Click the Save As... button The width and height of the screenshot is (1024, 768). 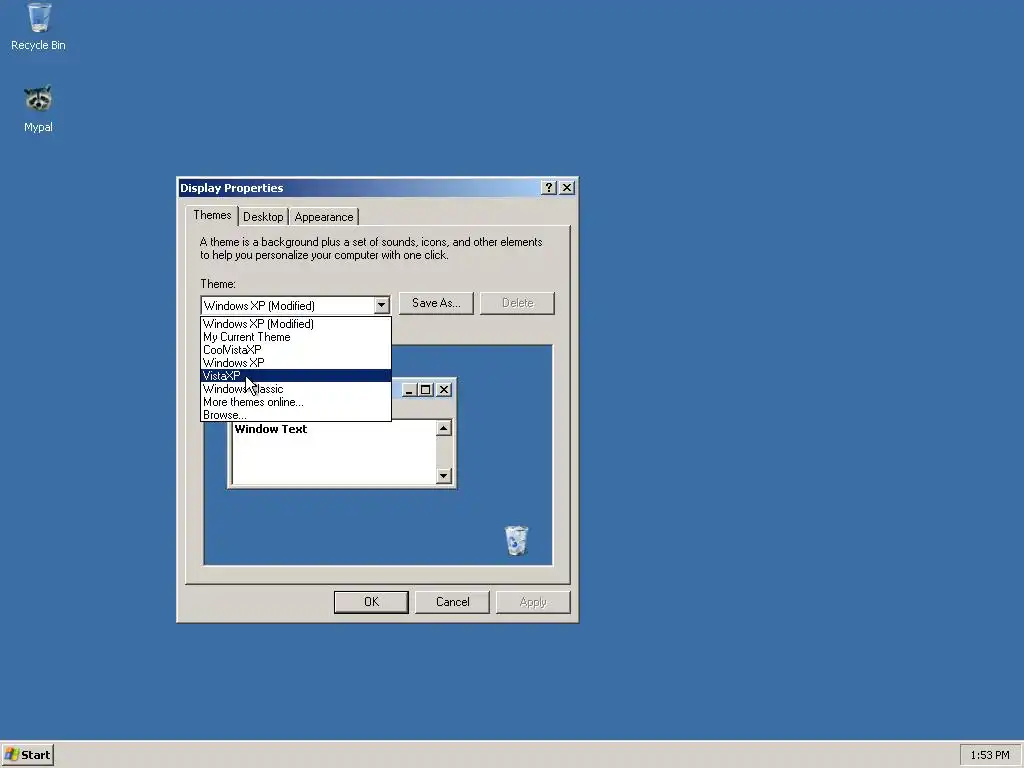[x=436, y=303]
